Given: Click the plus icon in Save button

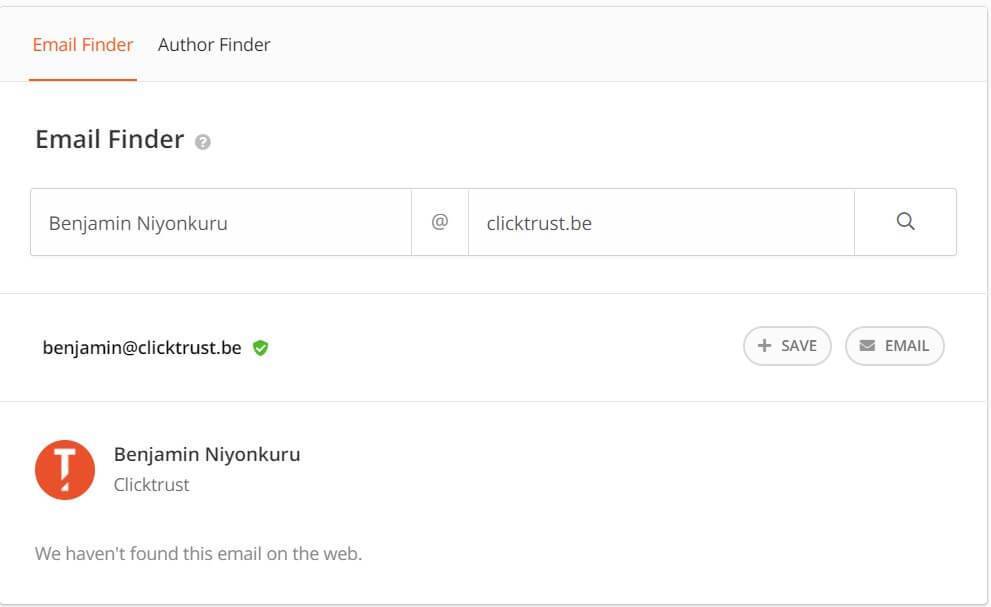Looking at the screenshot, I should click(x=764, y=345).
